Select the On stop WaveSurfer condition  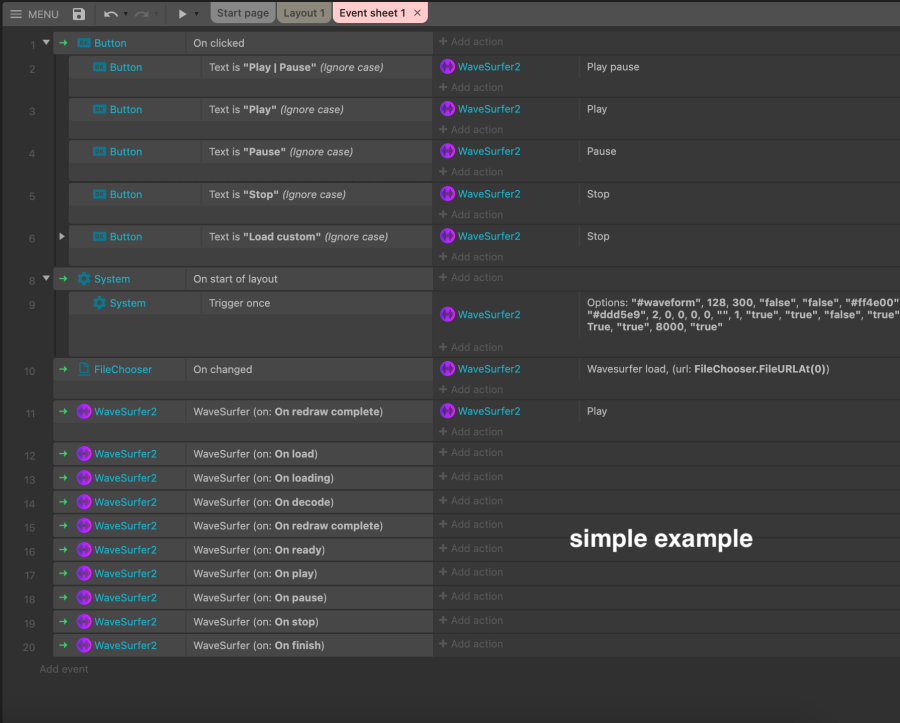point(256,621)
